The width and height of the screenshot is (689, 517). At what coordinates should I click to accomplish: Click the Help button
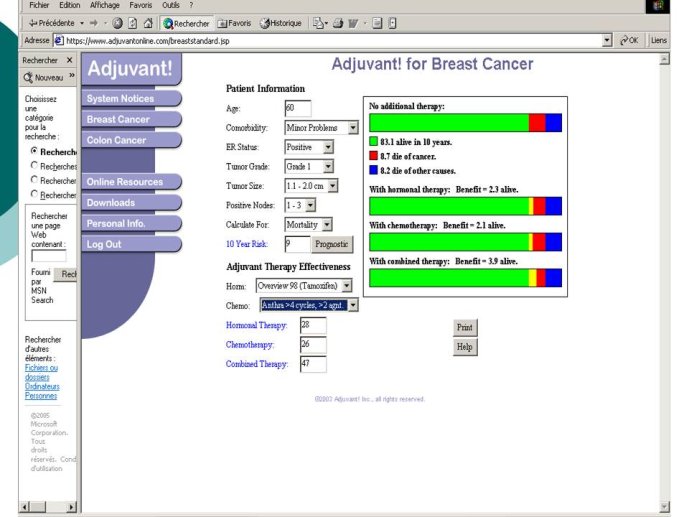465,347
